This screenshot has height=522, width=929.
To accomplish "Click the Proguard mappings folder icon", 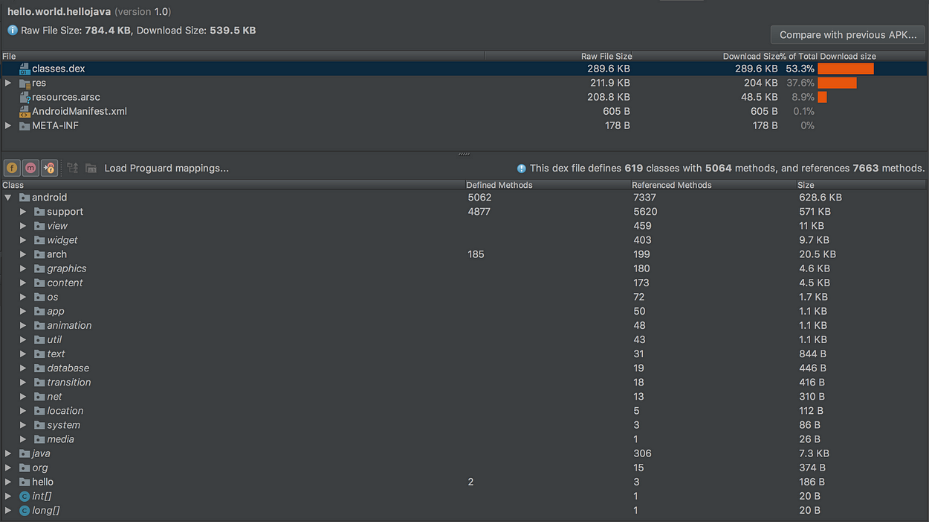I will tap(91, 168).
